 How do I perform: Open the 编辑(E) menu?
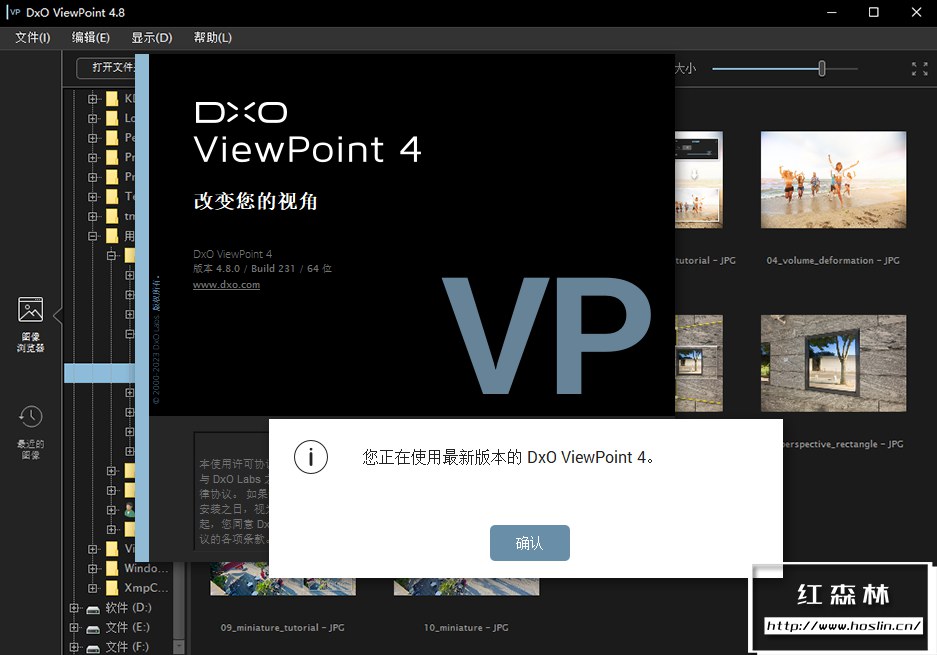(91, 38)
